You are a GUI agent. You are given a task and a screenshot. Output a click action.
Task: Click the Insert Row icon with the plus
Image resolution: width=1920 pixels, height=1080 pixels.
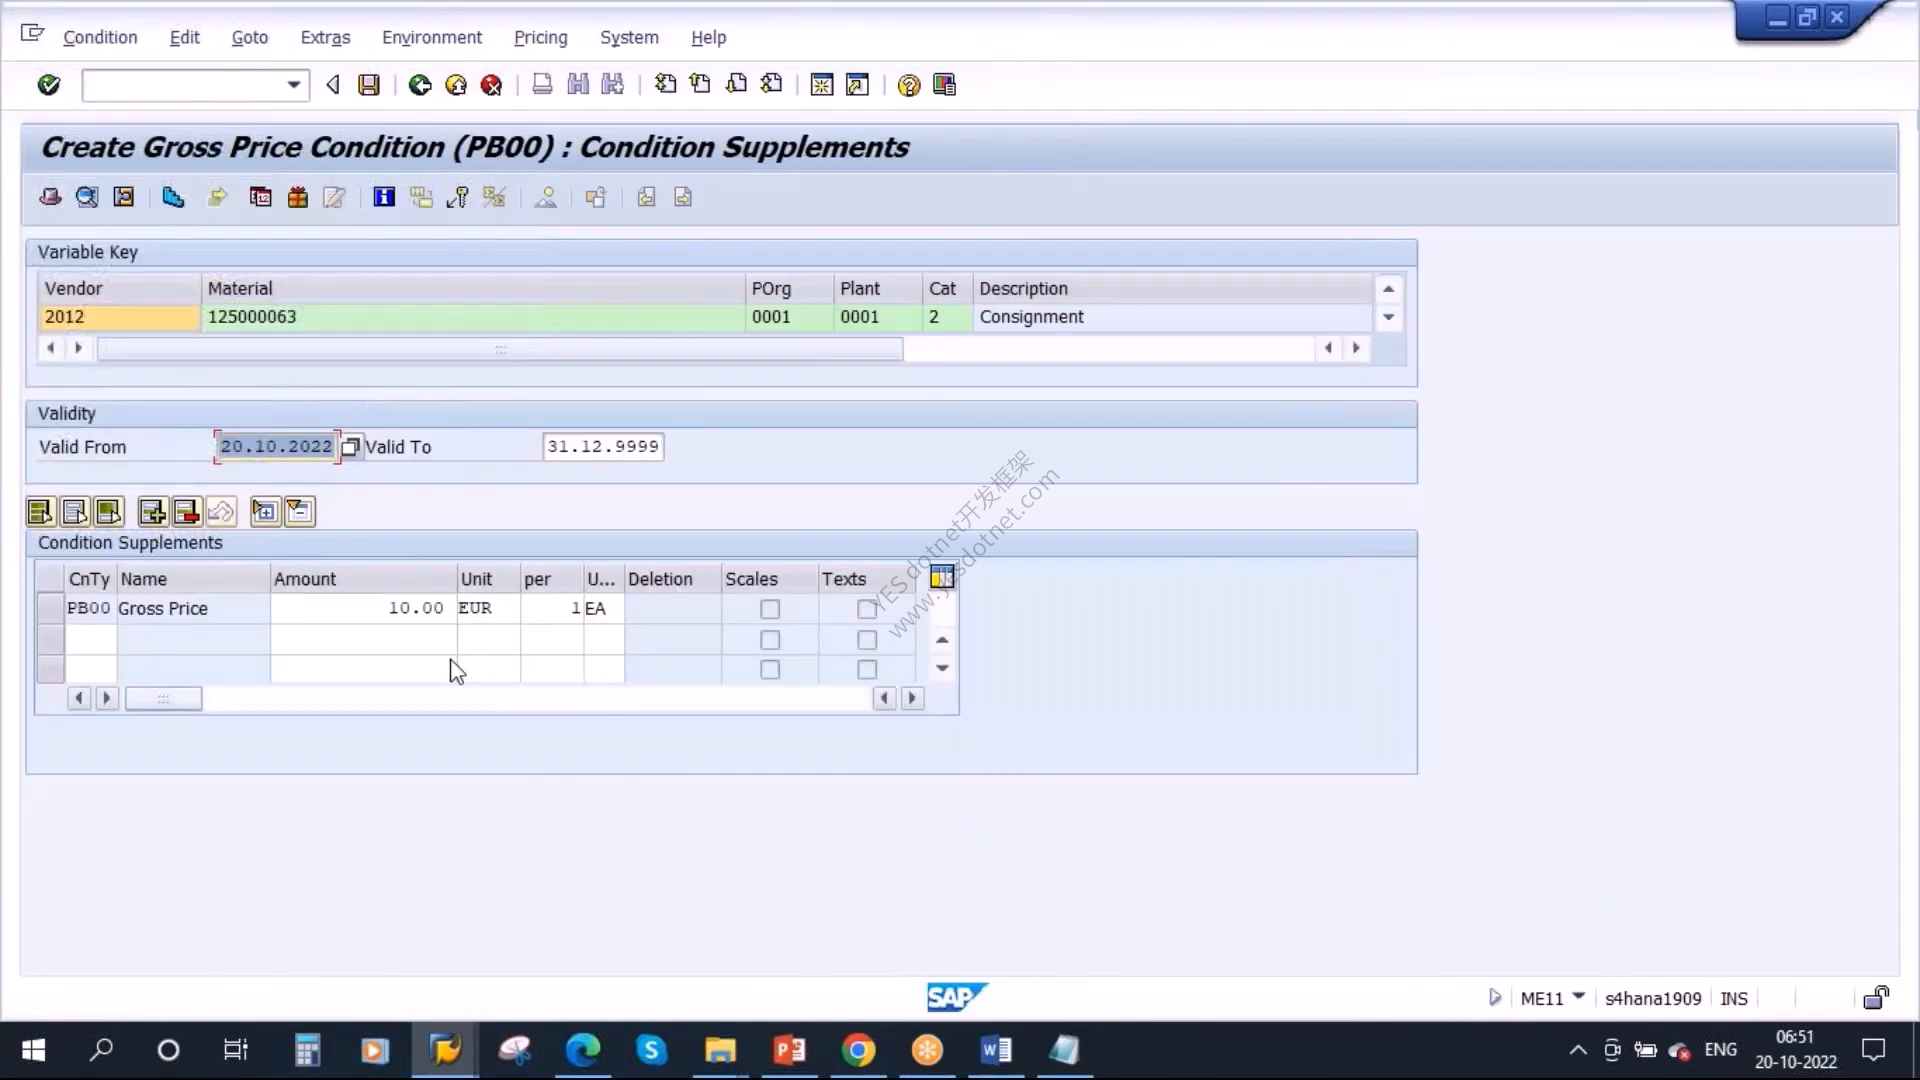point(152,512)
